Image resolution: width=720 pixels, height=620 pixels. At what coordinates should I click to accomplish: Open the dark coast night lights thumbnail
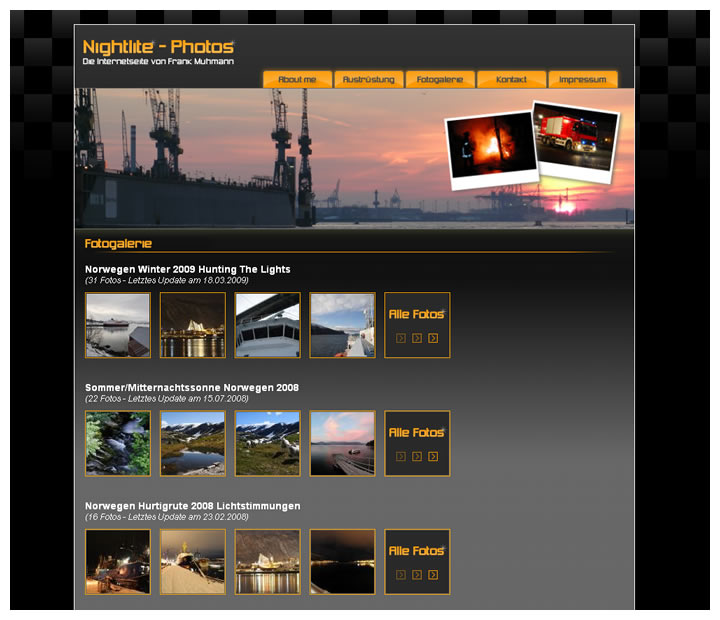(343, 562)
